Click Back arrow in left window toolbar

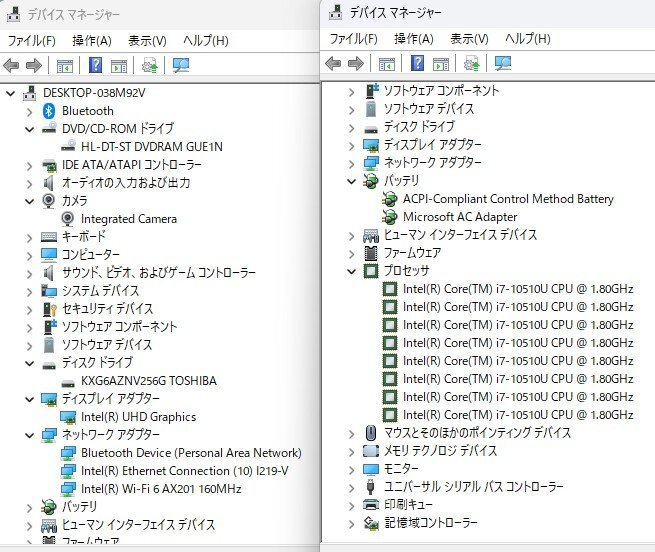click(x=11, y=65)
